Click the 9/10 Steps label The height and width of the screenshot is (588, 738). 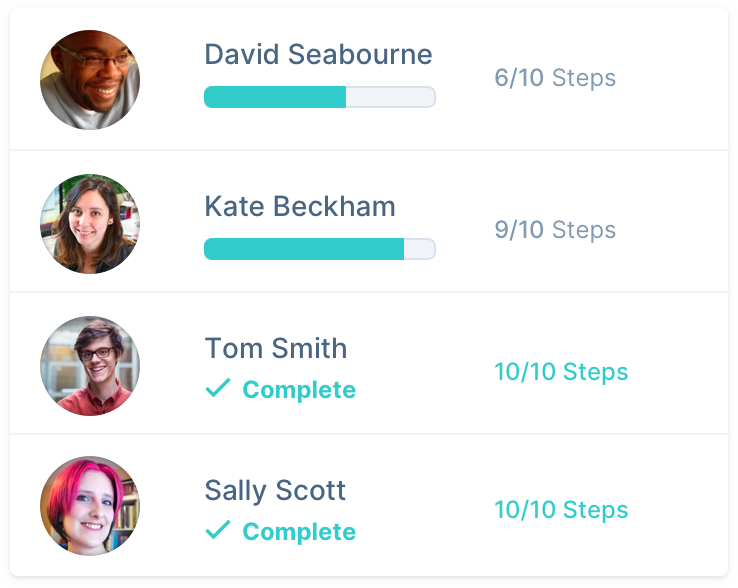click(x=555, y=230)
